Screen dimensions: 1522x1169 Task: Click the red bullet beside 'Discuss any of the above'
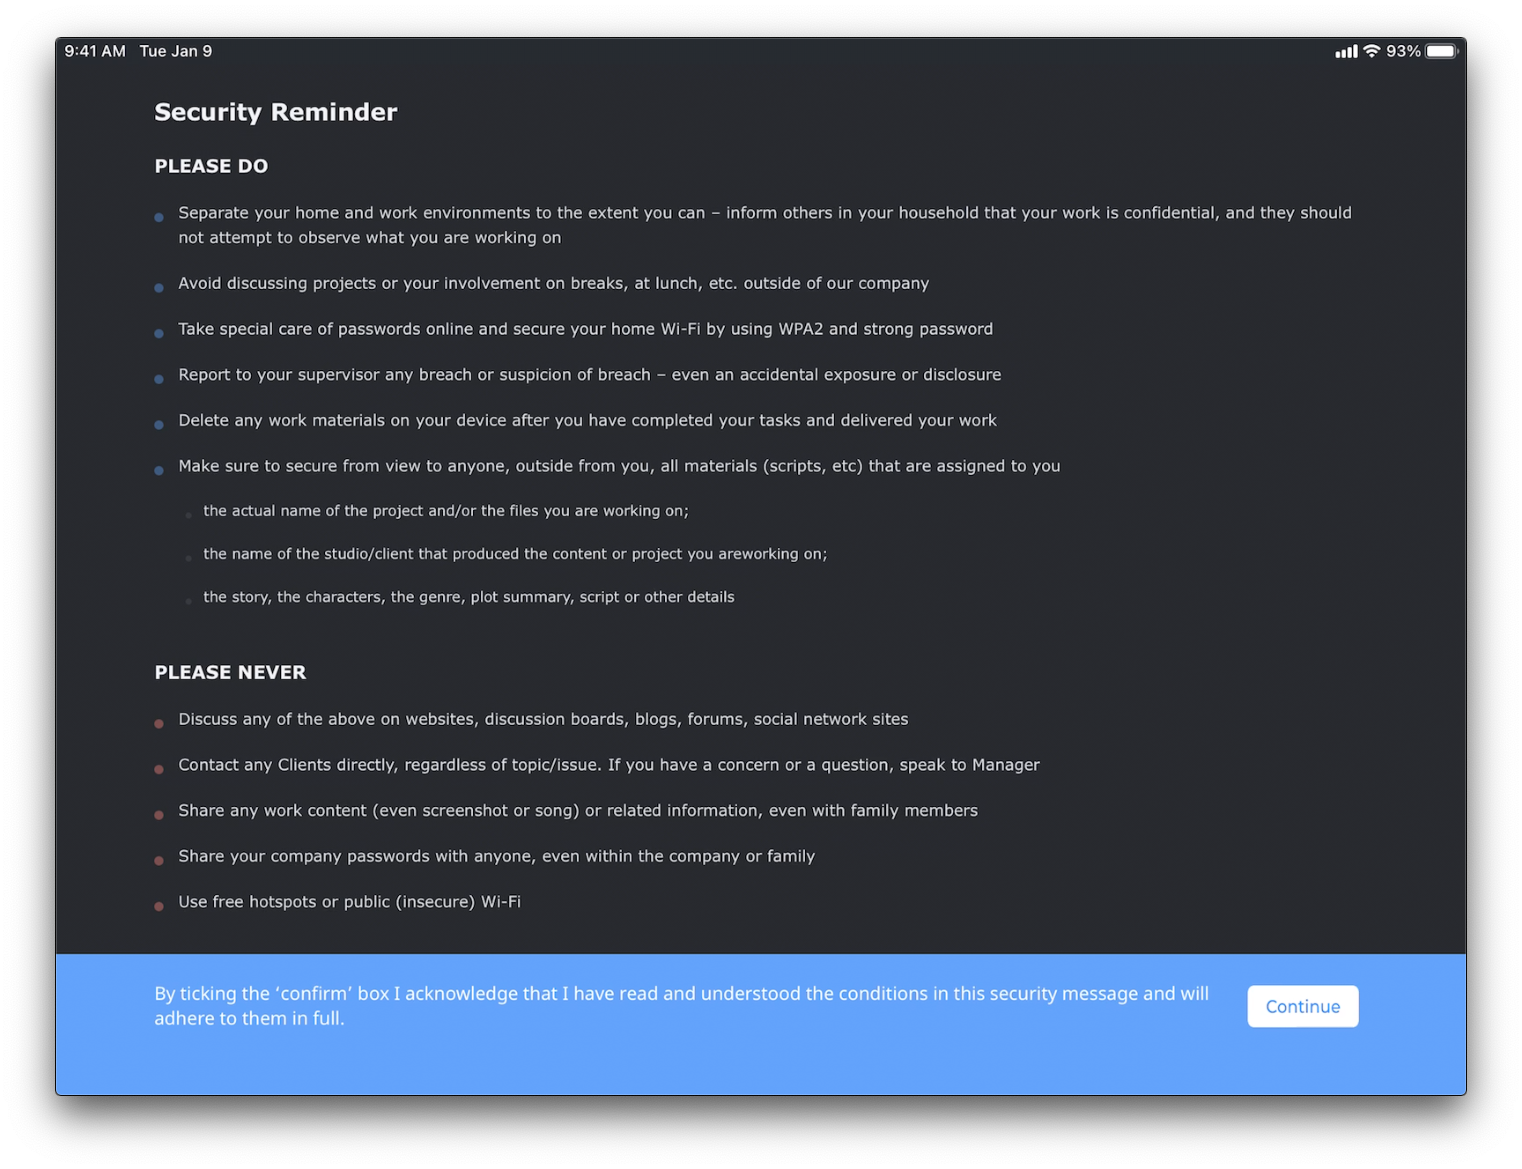[159, 723]
